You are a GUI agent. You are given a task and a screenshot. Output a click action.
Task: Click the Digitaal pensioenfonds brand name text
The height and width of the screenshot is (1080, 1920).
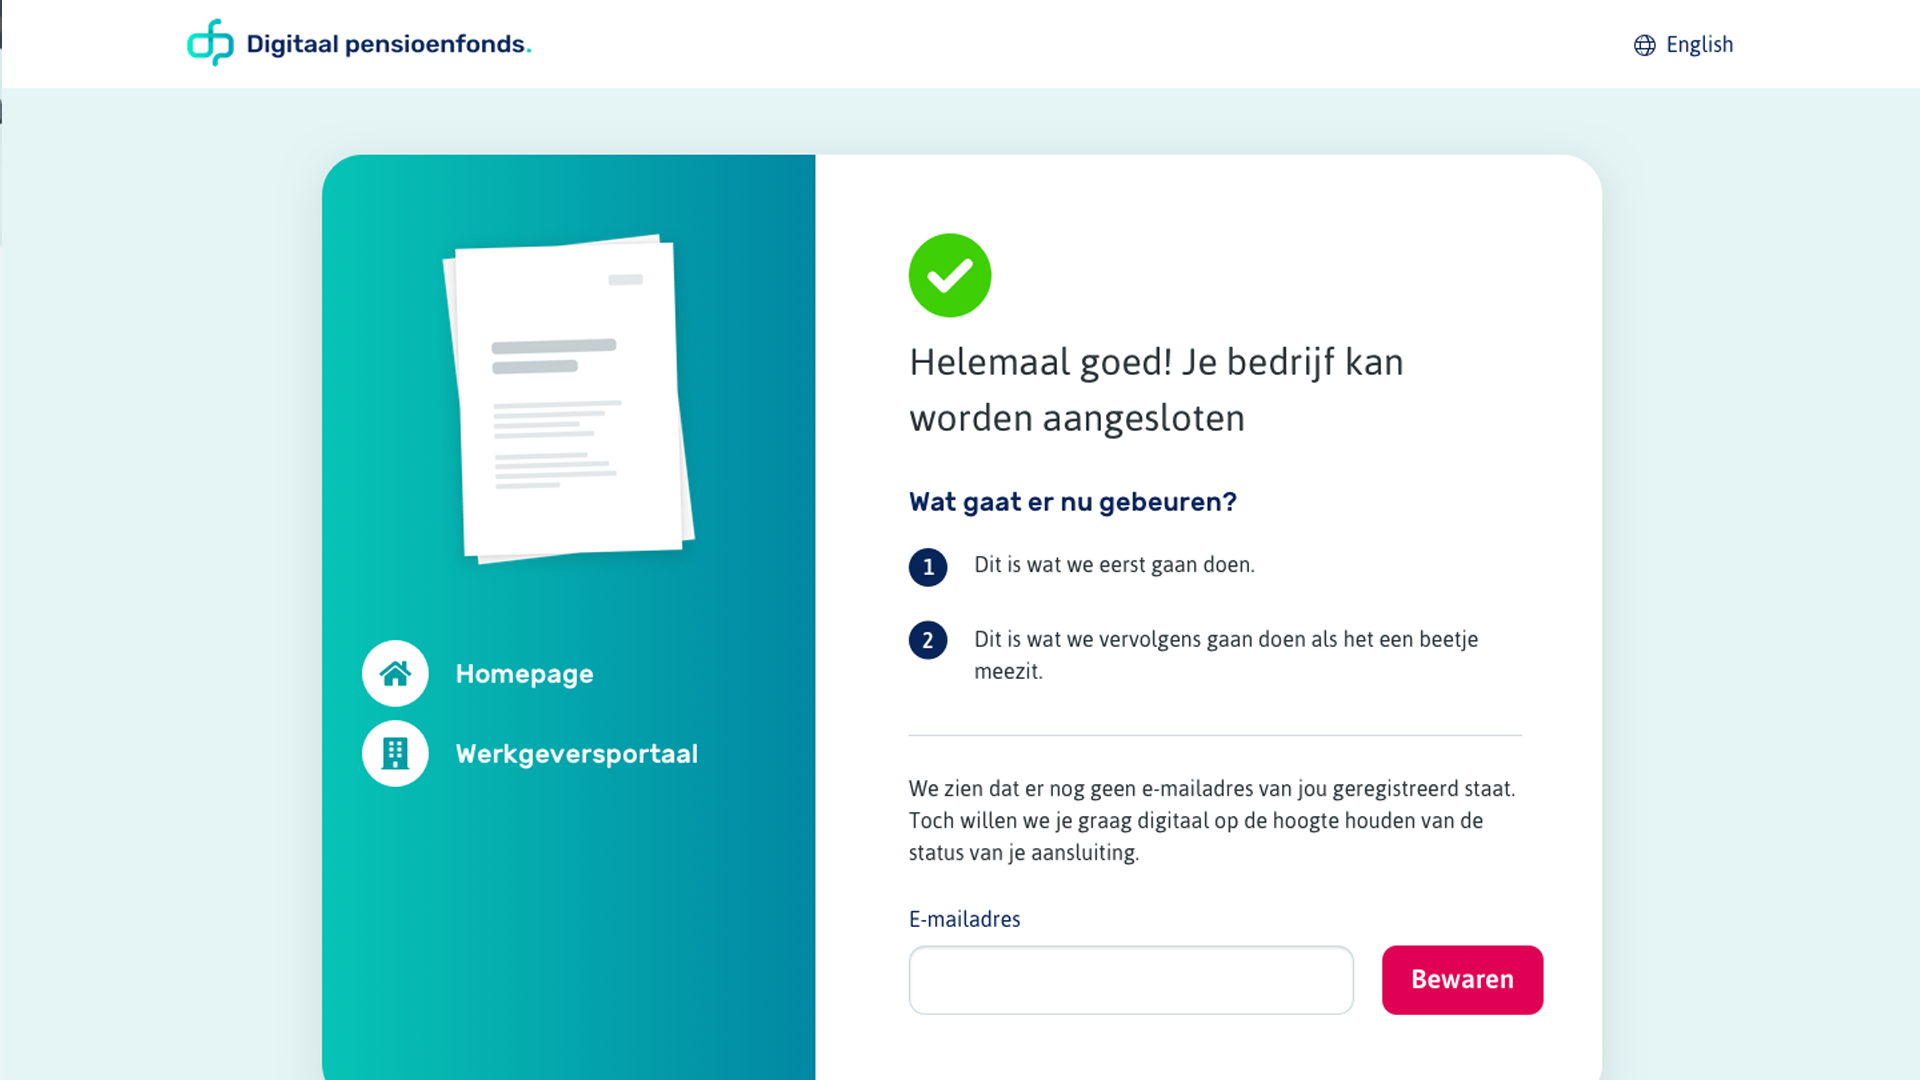pyautogui.click(x=388, y=44)
